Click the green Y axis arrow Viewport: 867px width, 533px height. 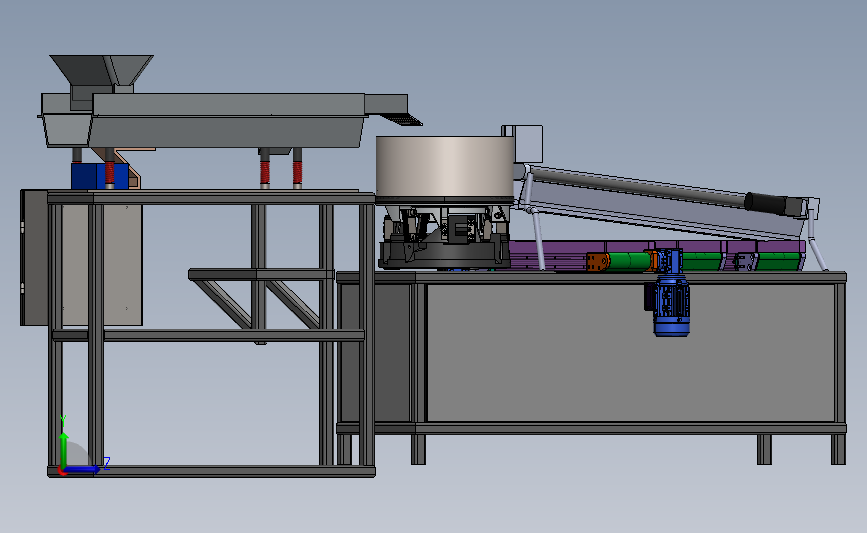(x=64, y=449)
